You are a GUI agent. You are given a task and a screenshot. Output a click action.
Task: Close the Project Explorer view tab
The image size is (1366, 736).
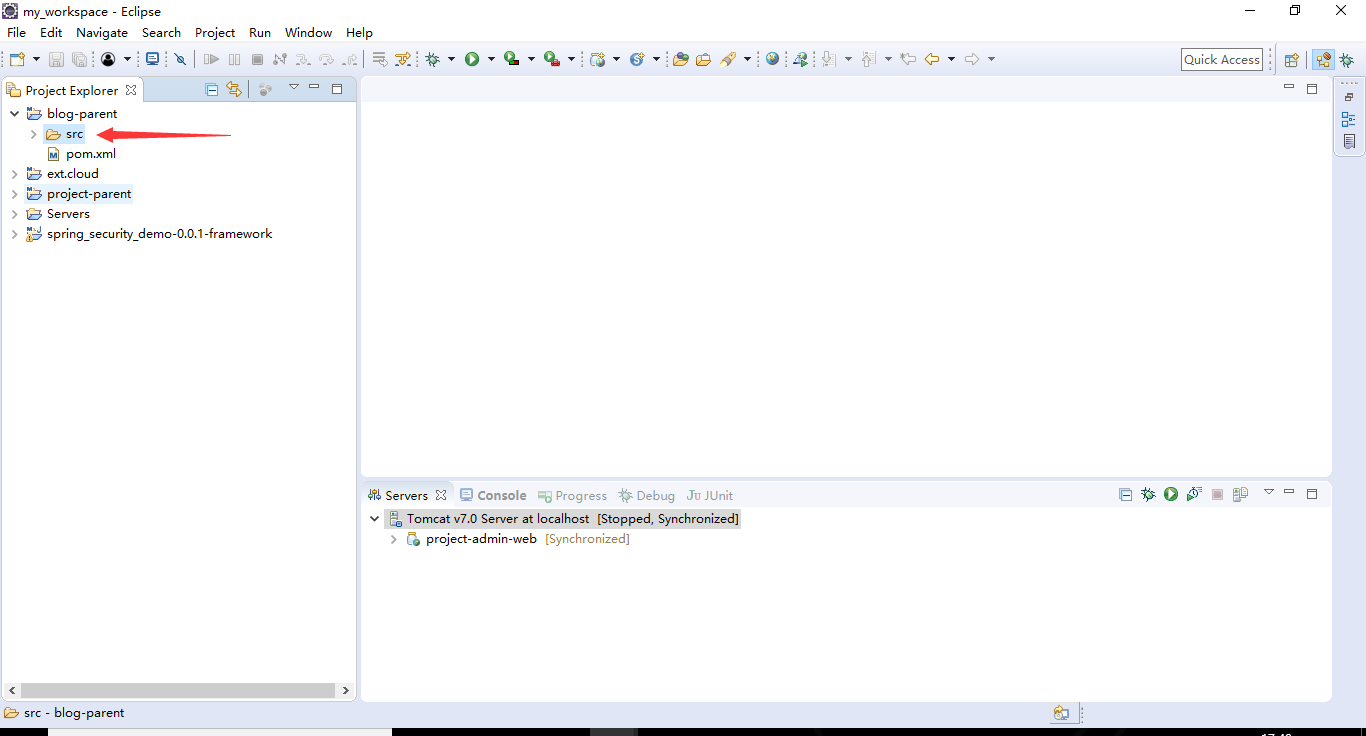(131, 90)
